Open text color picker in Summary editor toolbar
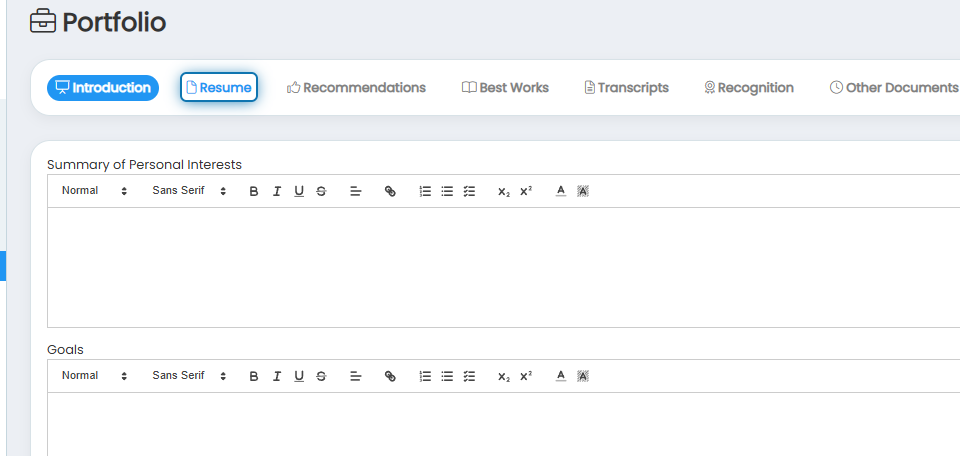Screen dimensions: 960x456 click(561, 192)
